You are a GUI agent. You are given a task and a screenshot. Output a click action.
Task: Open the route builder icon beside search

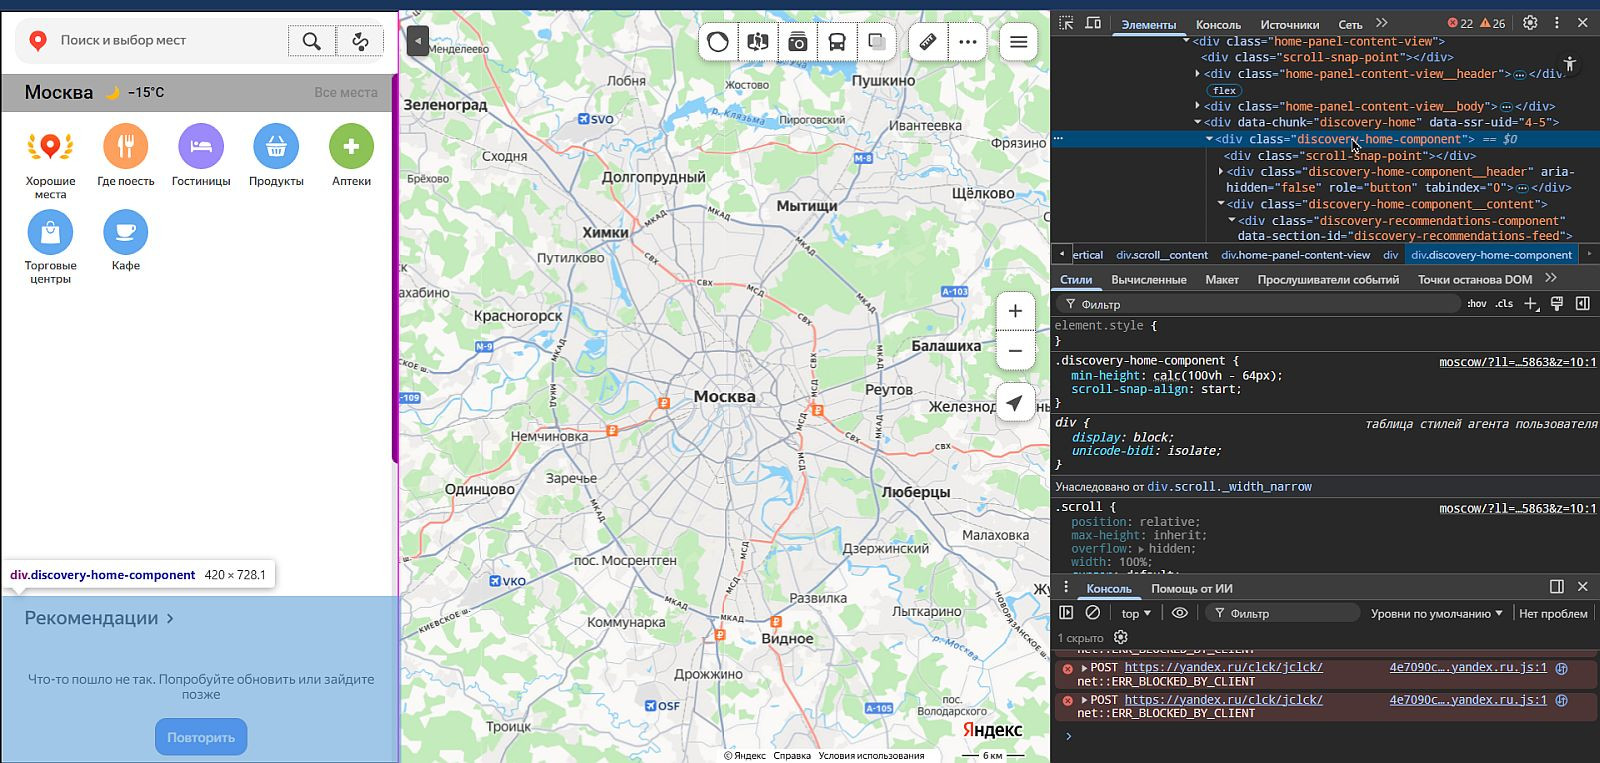pos(360,41)
